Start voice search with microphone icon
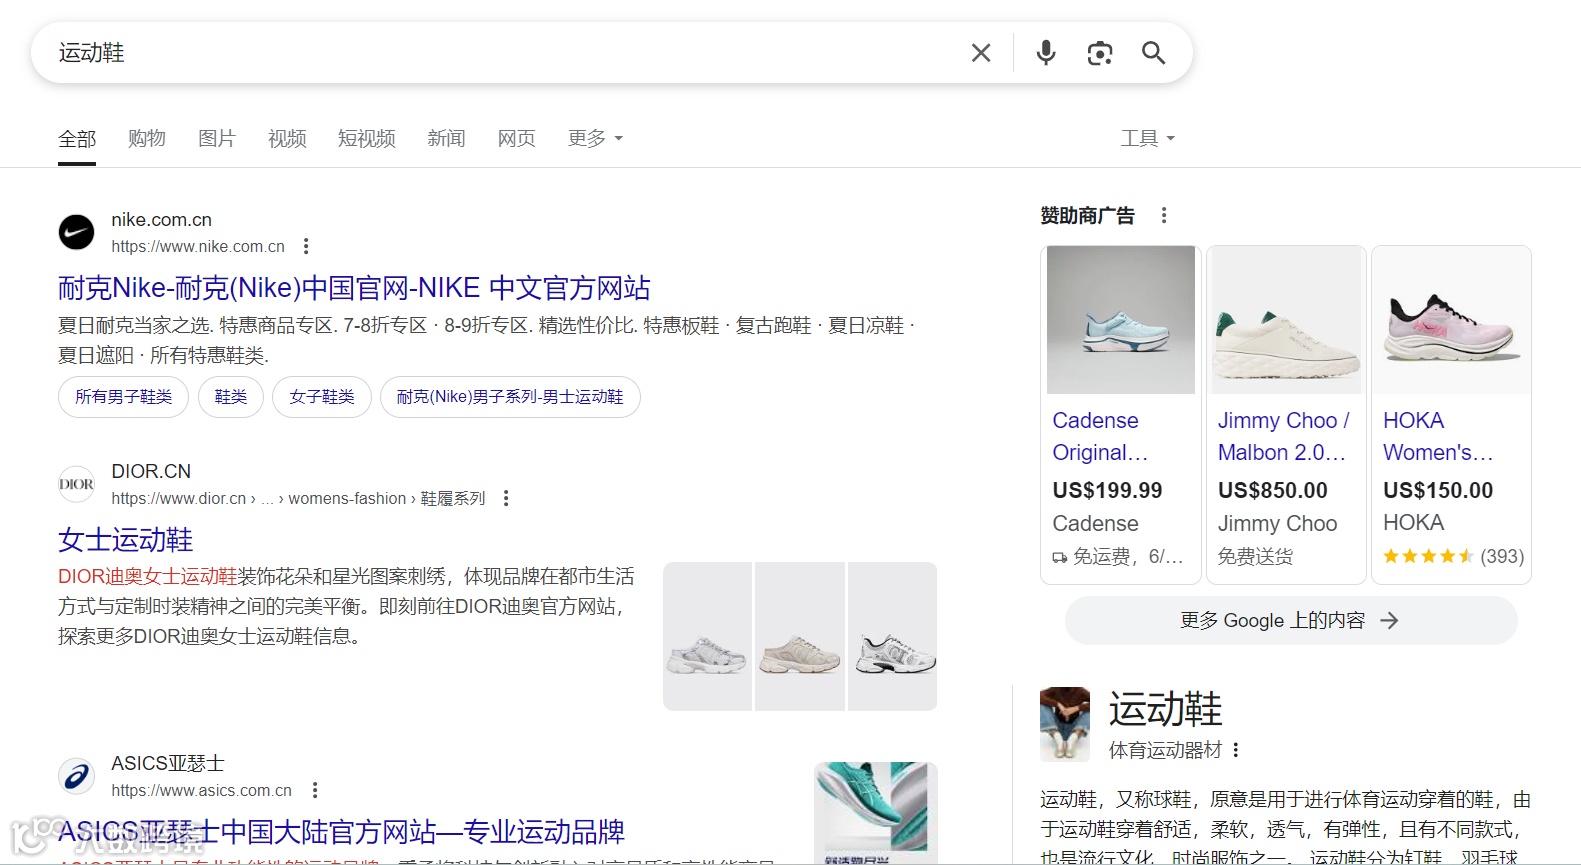 coord(1046,53)
